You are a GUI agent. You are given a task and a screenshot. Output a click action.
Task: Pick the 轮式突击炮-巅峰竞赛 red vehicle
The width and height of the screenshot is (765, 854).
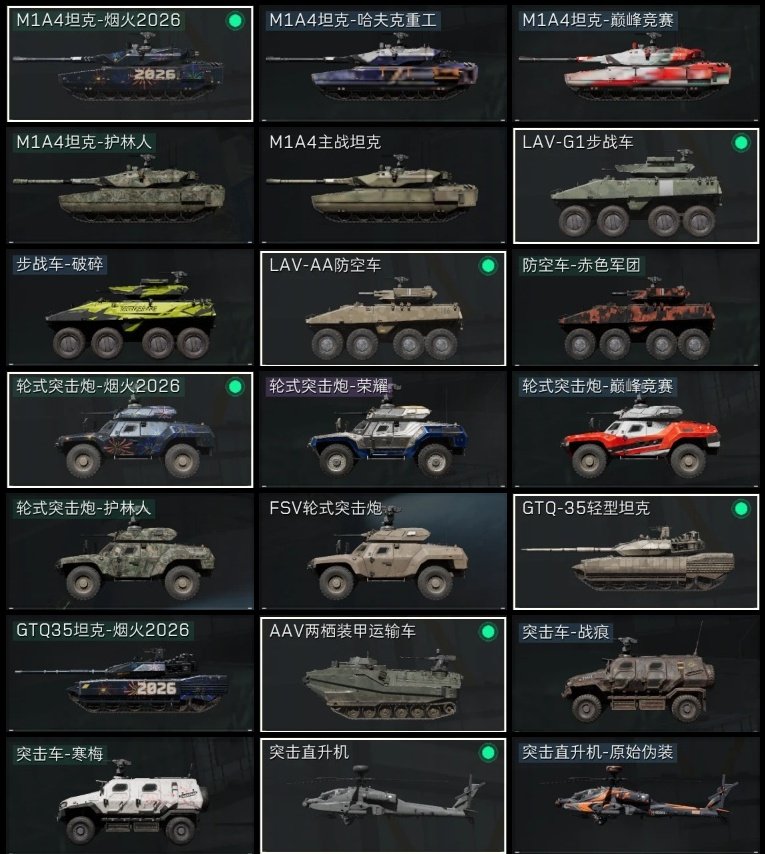636,430
